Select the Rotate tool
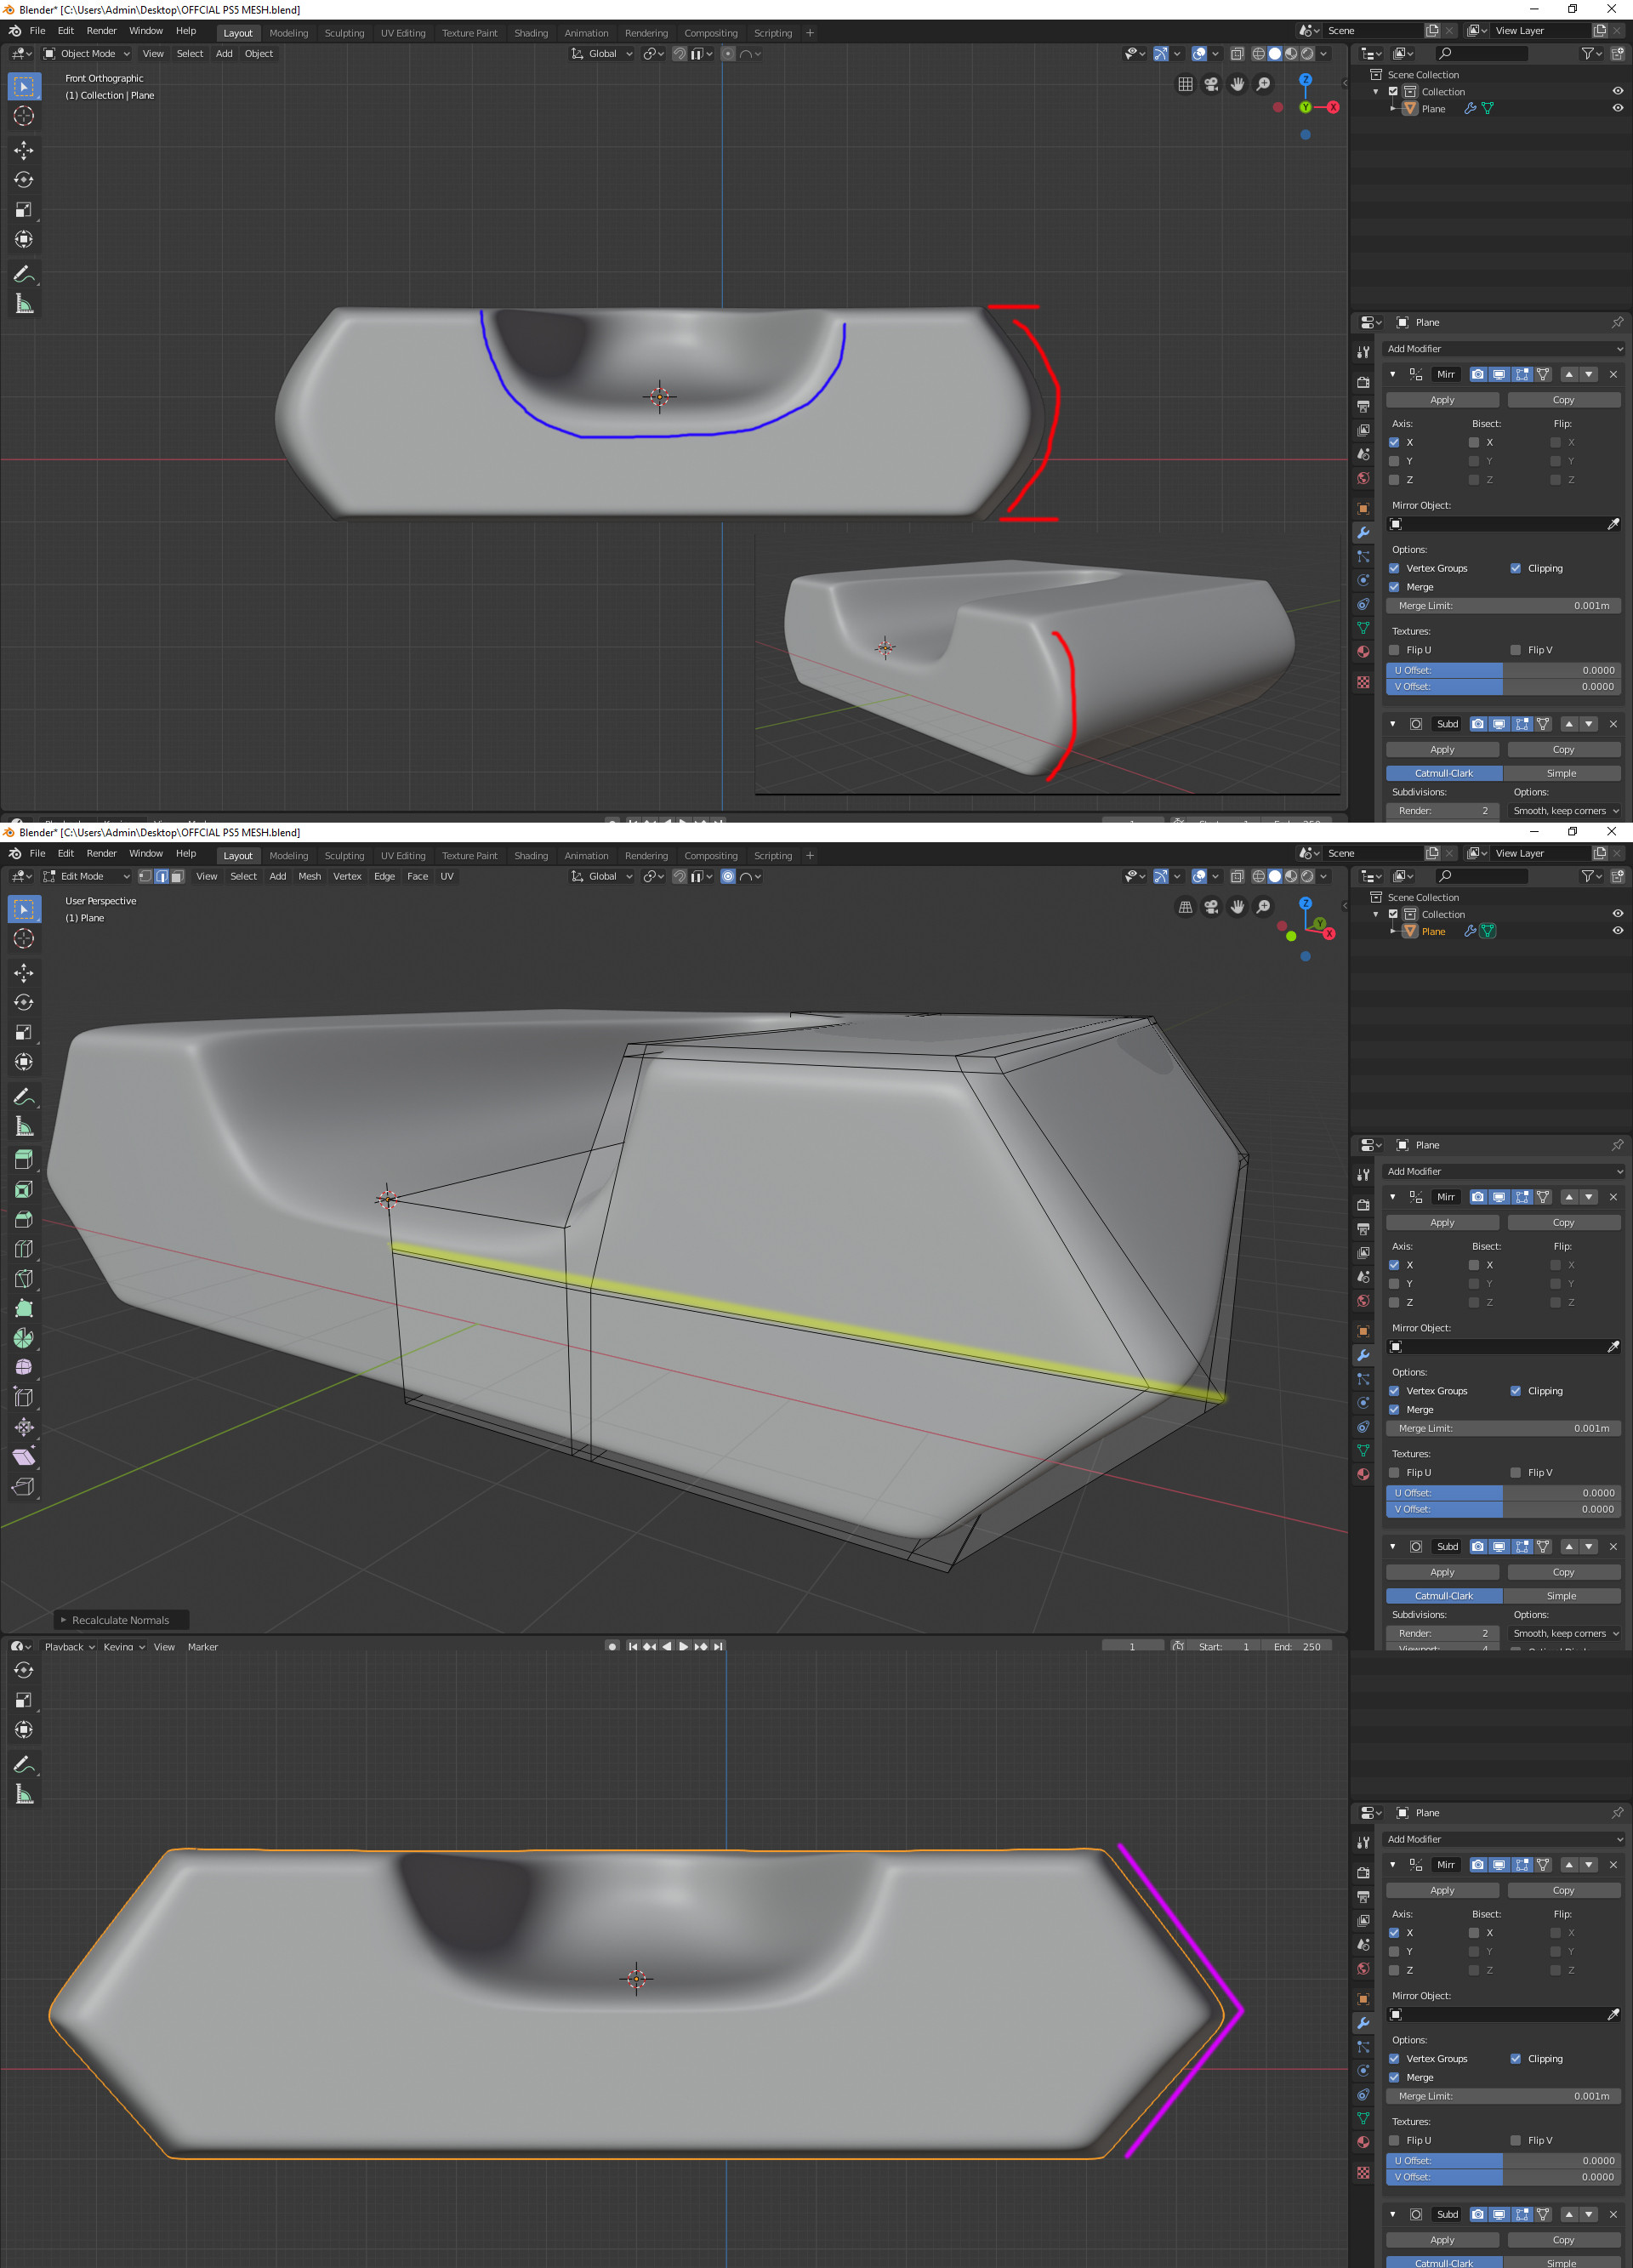The width and height of the screenshot is (1633, 2268). click(24, 180)
